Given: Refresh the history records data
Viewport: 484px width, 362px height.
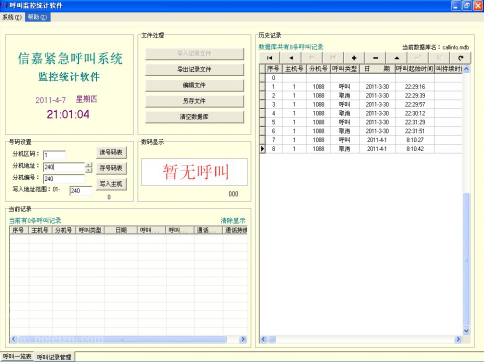Looking at the screenshot, I should [461, 58].
